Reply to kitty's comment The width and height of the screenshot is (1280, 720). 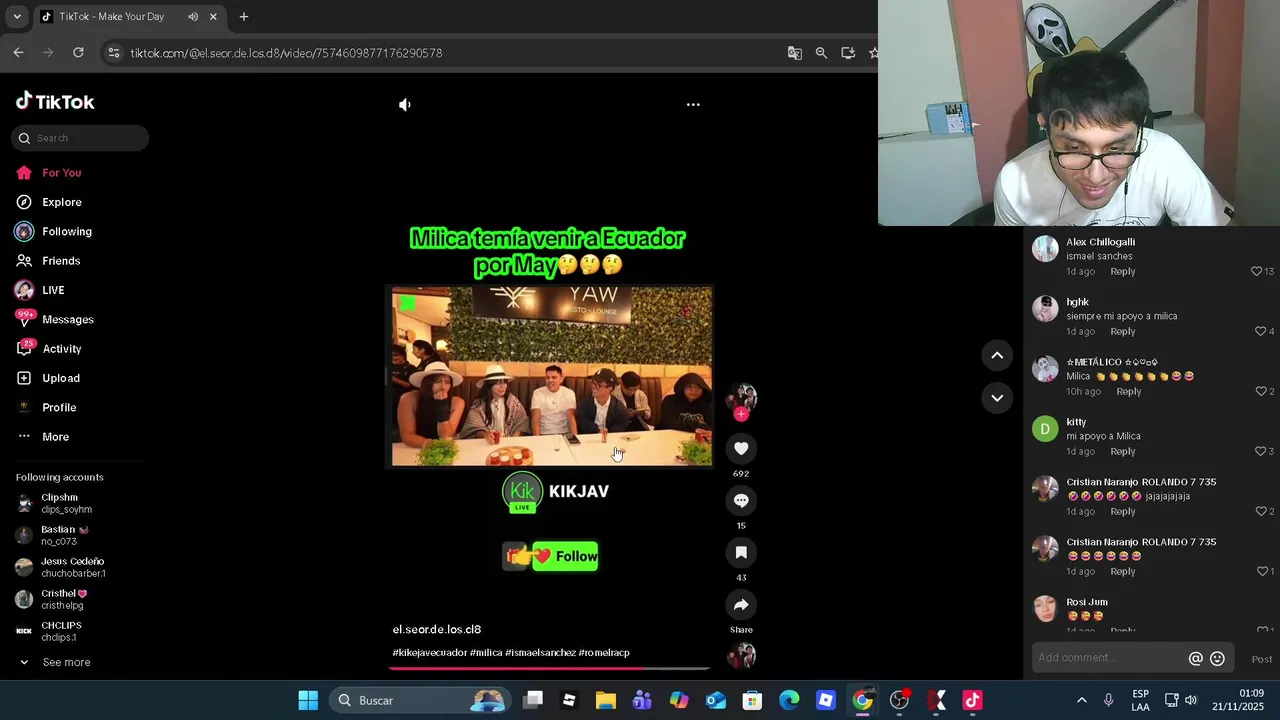pyautogui.click(x=1123, y=451)
